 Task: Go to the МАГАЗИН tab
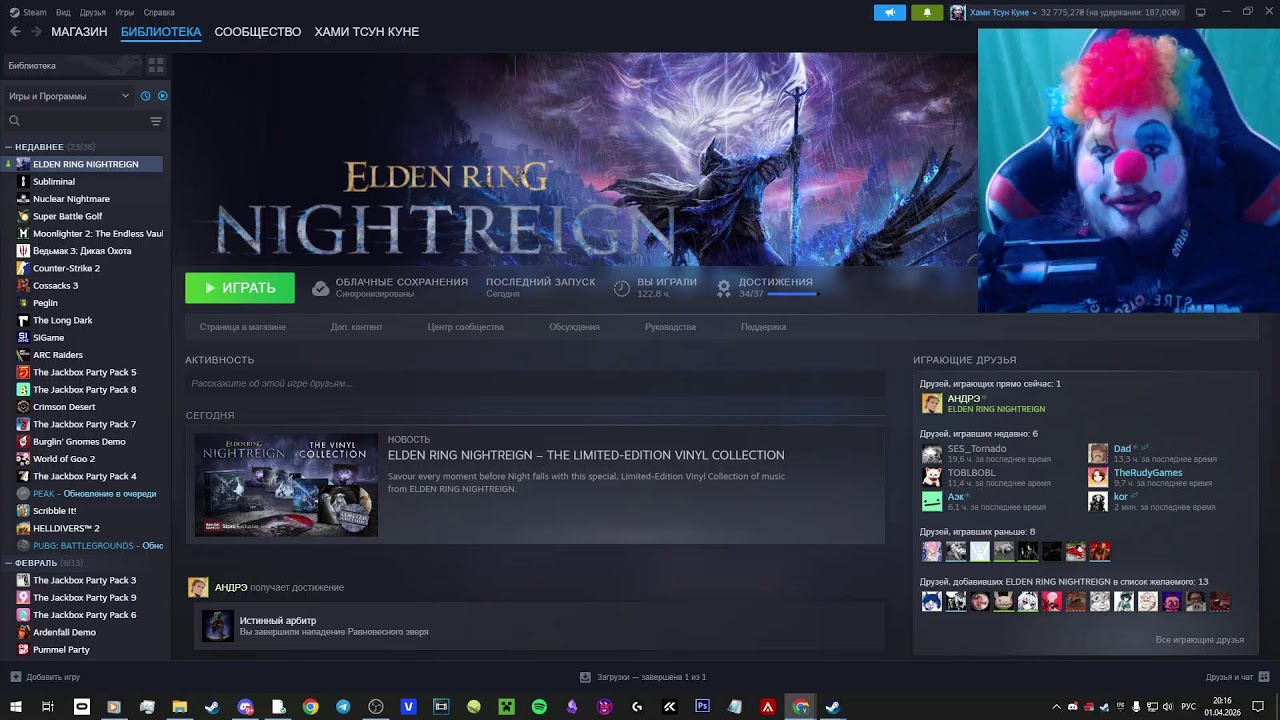79,32
